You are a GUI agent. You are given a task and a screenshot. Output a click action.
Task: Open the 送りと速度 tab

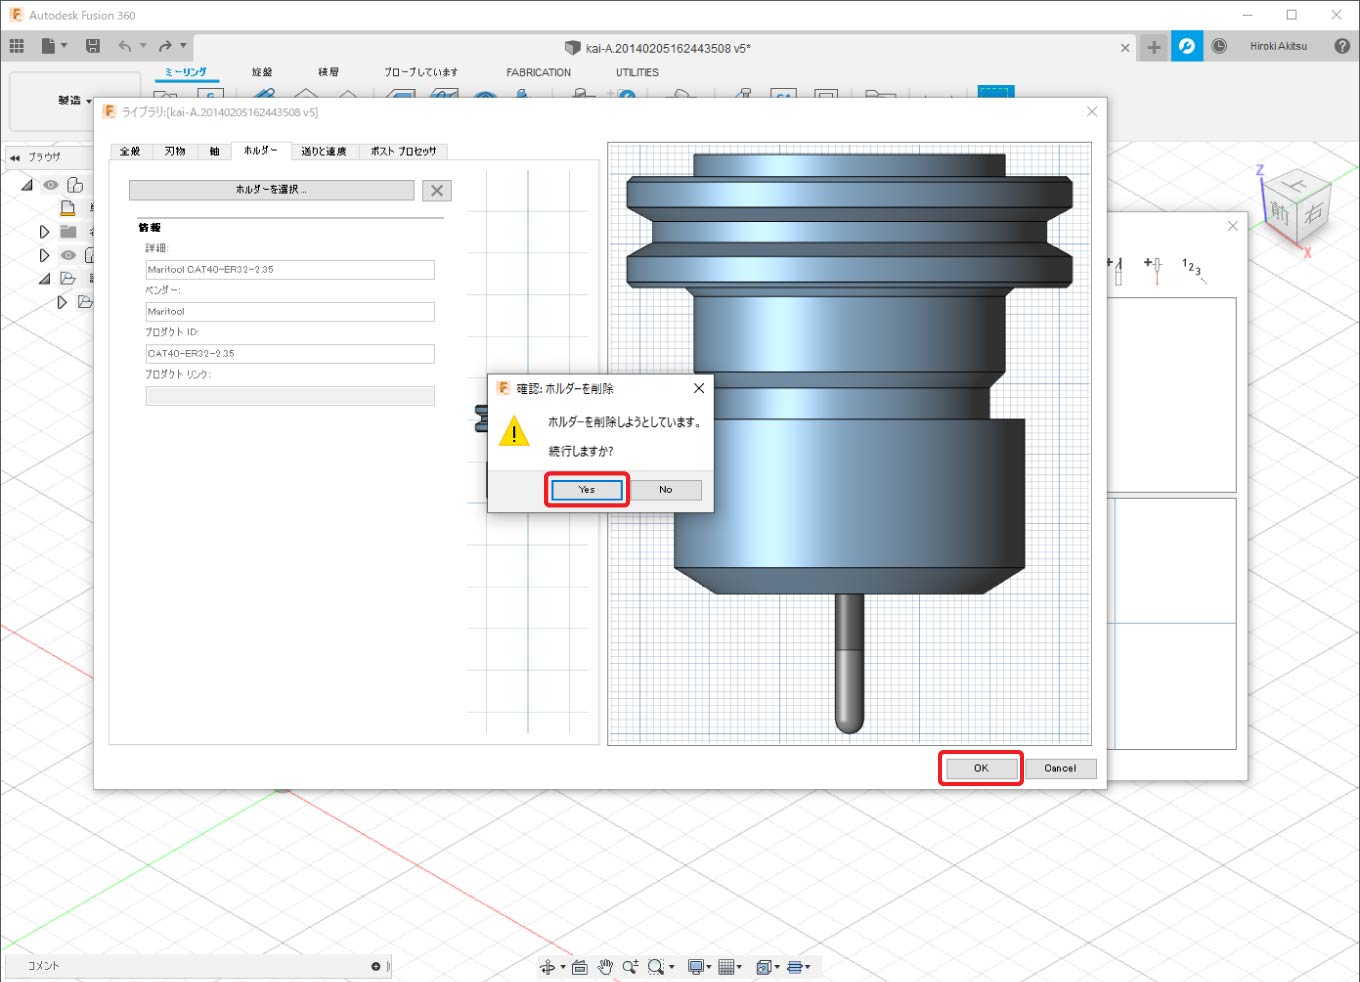point(323,152)
